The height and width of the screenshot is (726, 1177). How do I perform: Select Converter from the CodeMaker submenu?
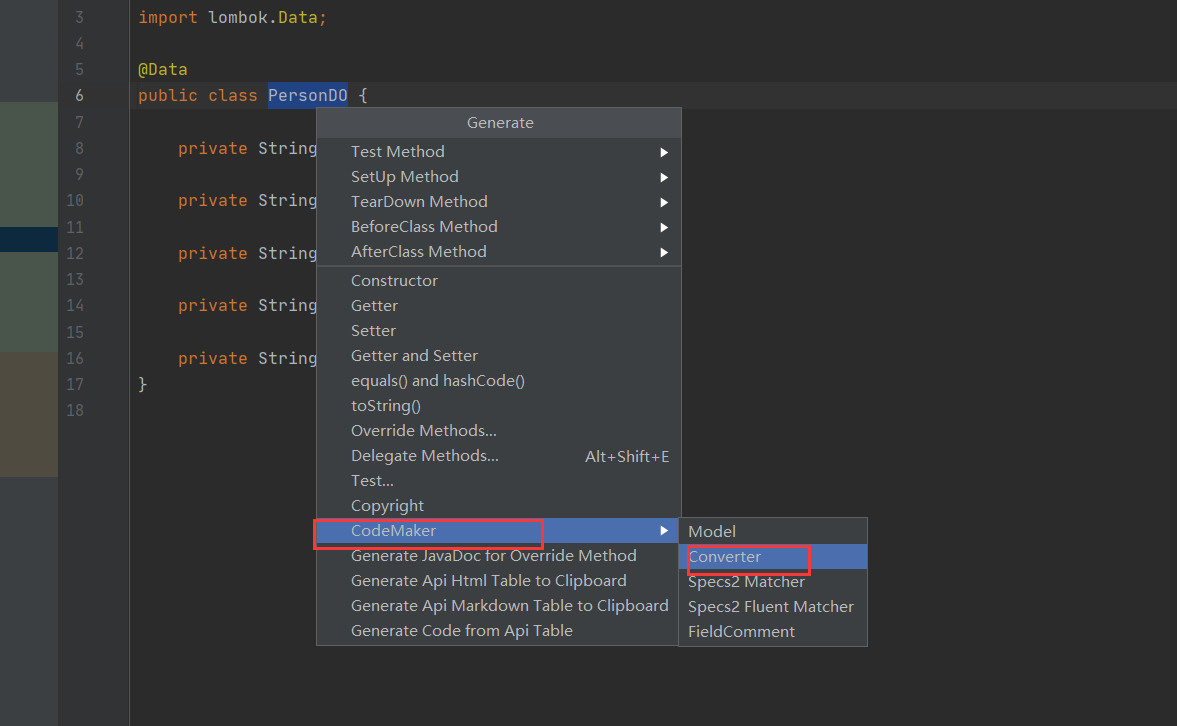tap(724, 556)
